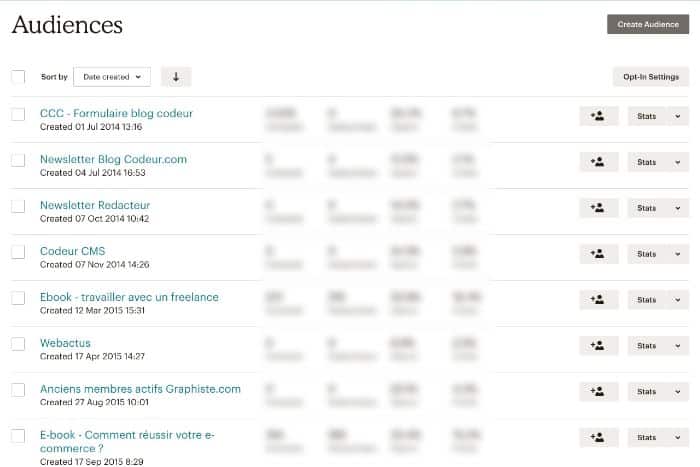Toggle the select-all audiences checkbox
Viewport: 700px width, 467px height.
tap(18, 77)
